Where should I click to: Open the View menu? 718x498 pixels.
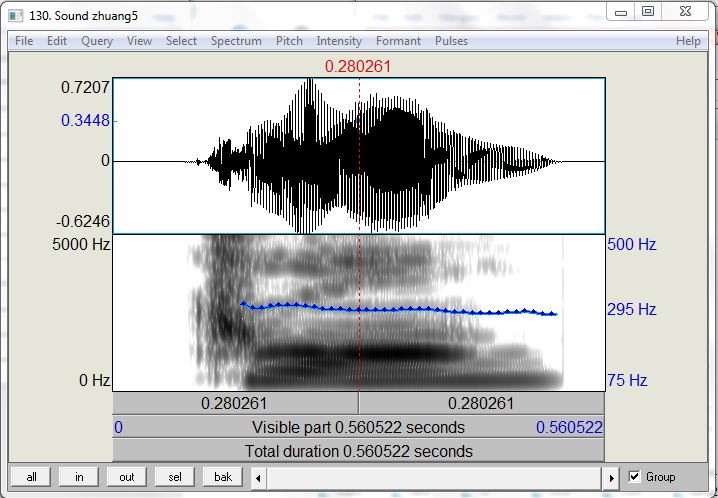click(139, 41)
